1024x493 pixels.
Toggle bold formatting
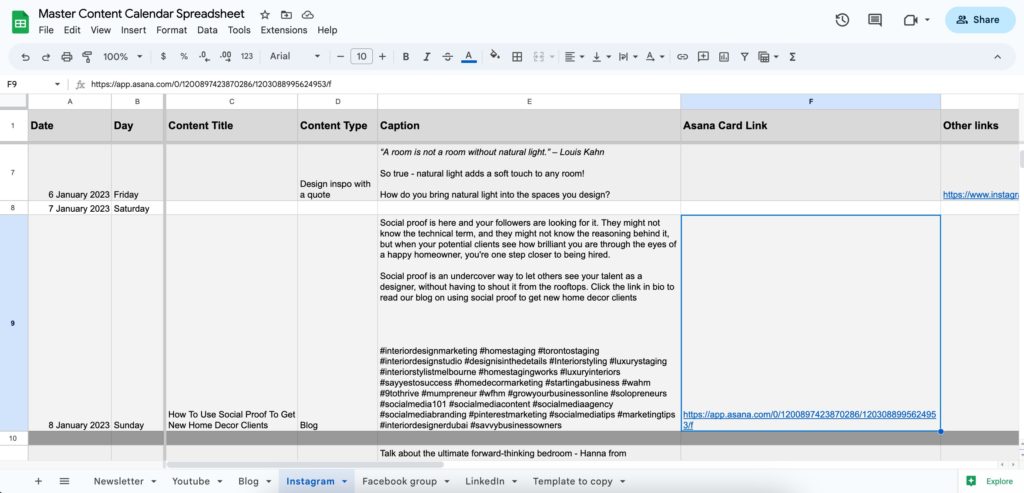pos(406,57)
